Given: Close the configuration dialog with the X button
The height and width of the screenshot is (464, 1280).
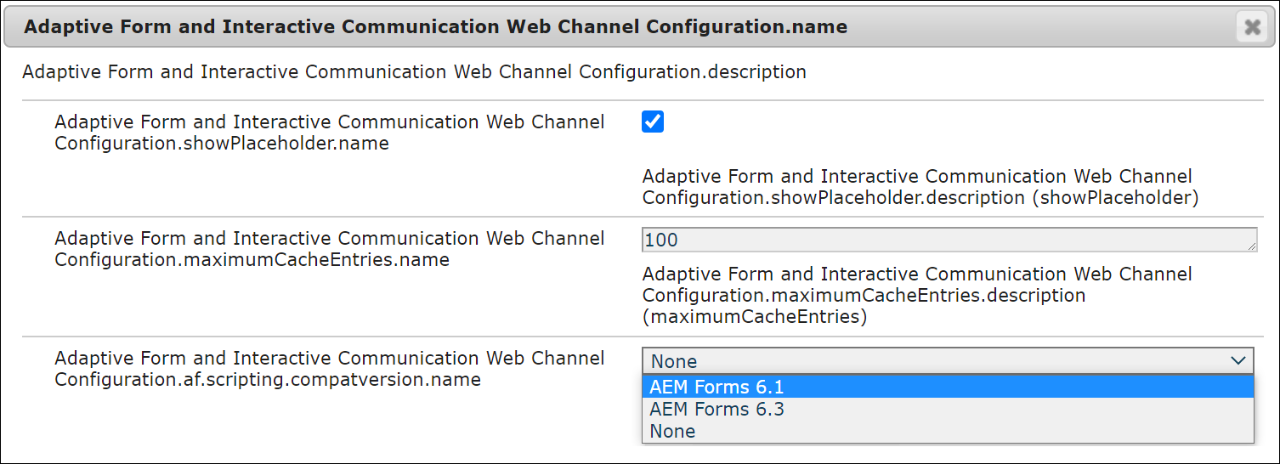Looking at the screenshot, I should point(1250,27).
